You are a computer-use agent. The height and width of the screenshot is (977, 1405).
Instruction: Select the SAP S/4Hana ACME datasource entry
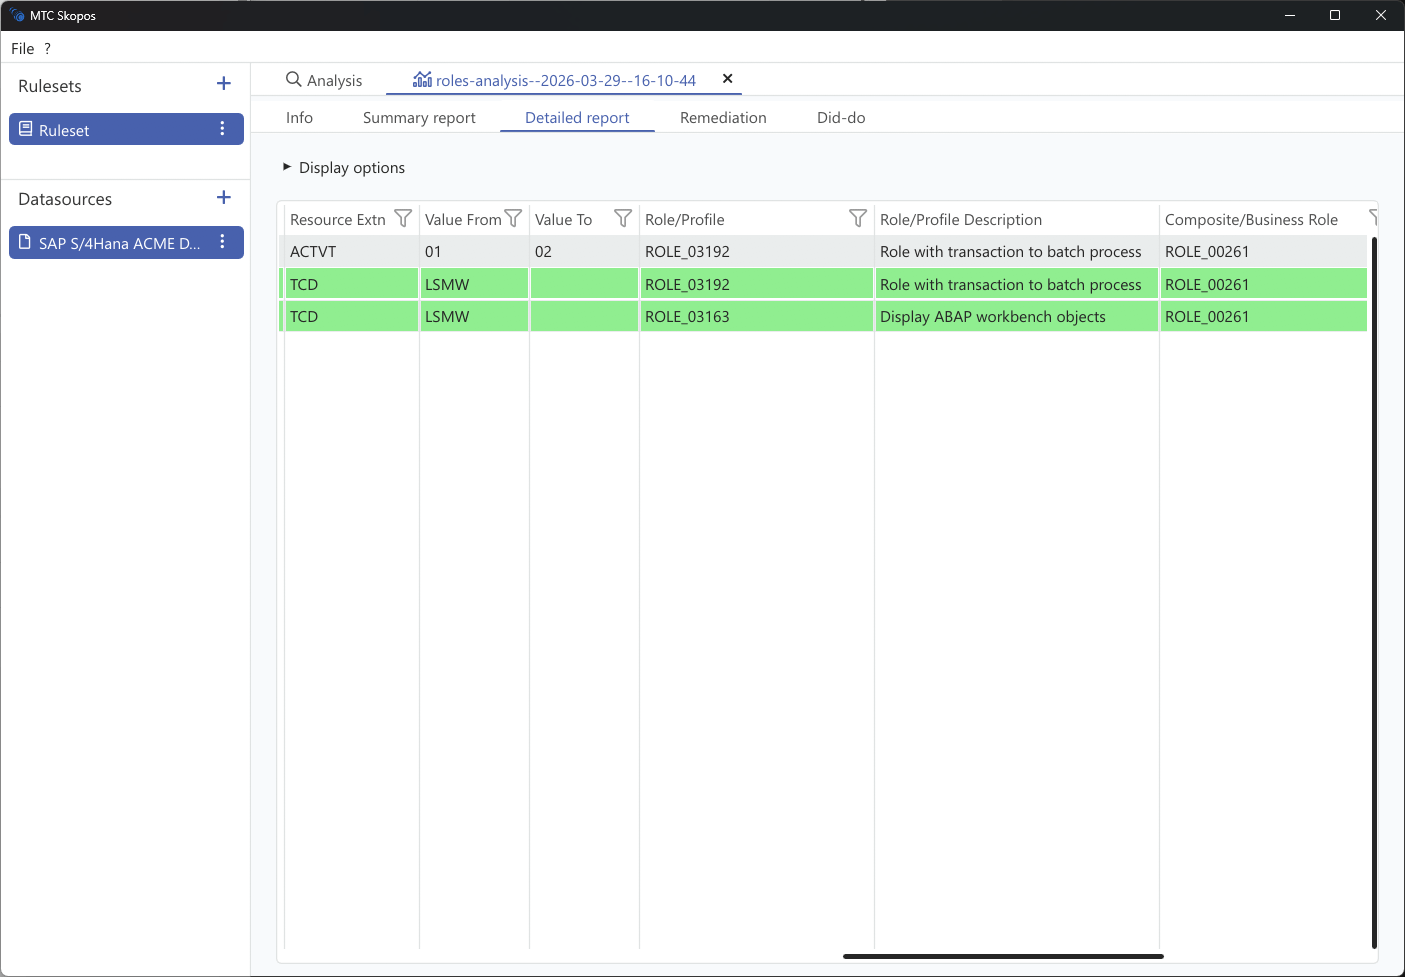point(115,242)
